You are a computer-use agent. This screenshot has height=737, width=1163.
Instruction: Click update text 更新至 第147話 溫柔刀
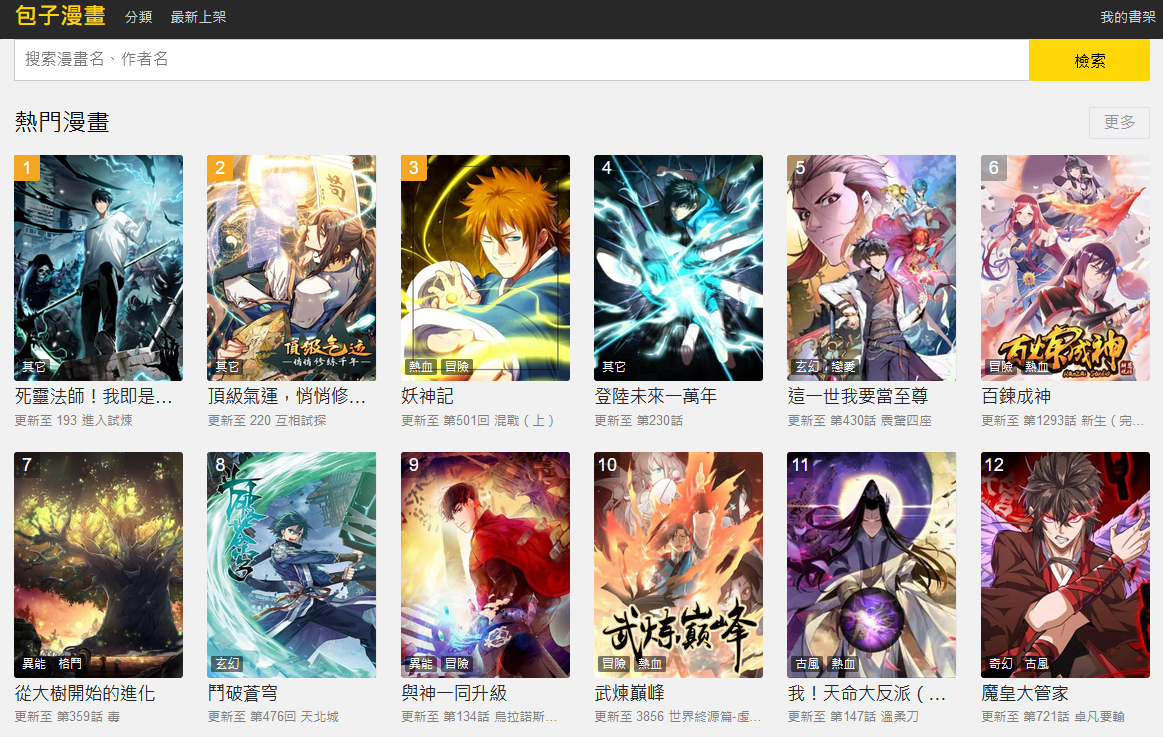pos(853,716)
